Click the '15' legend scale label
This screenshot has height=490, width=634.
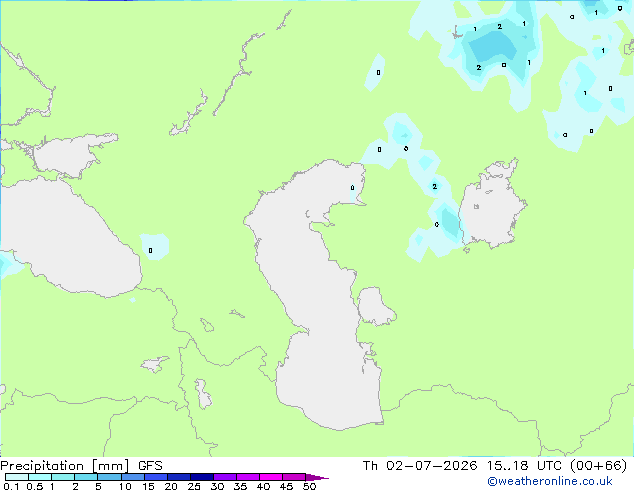coord(148,486)
